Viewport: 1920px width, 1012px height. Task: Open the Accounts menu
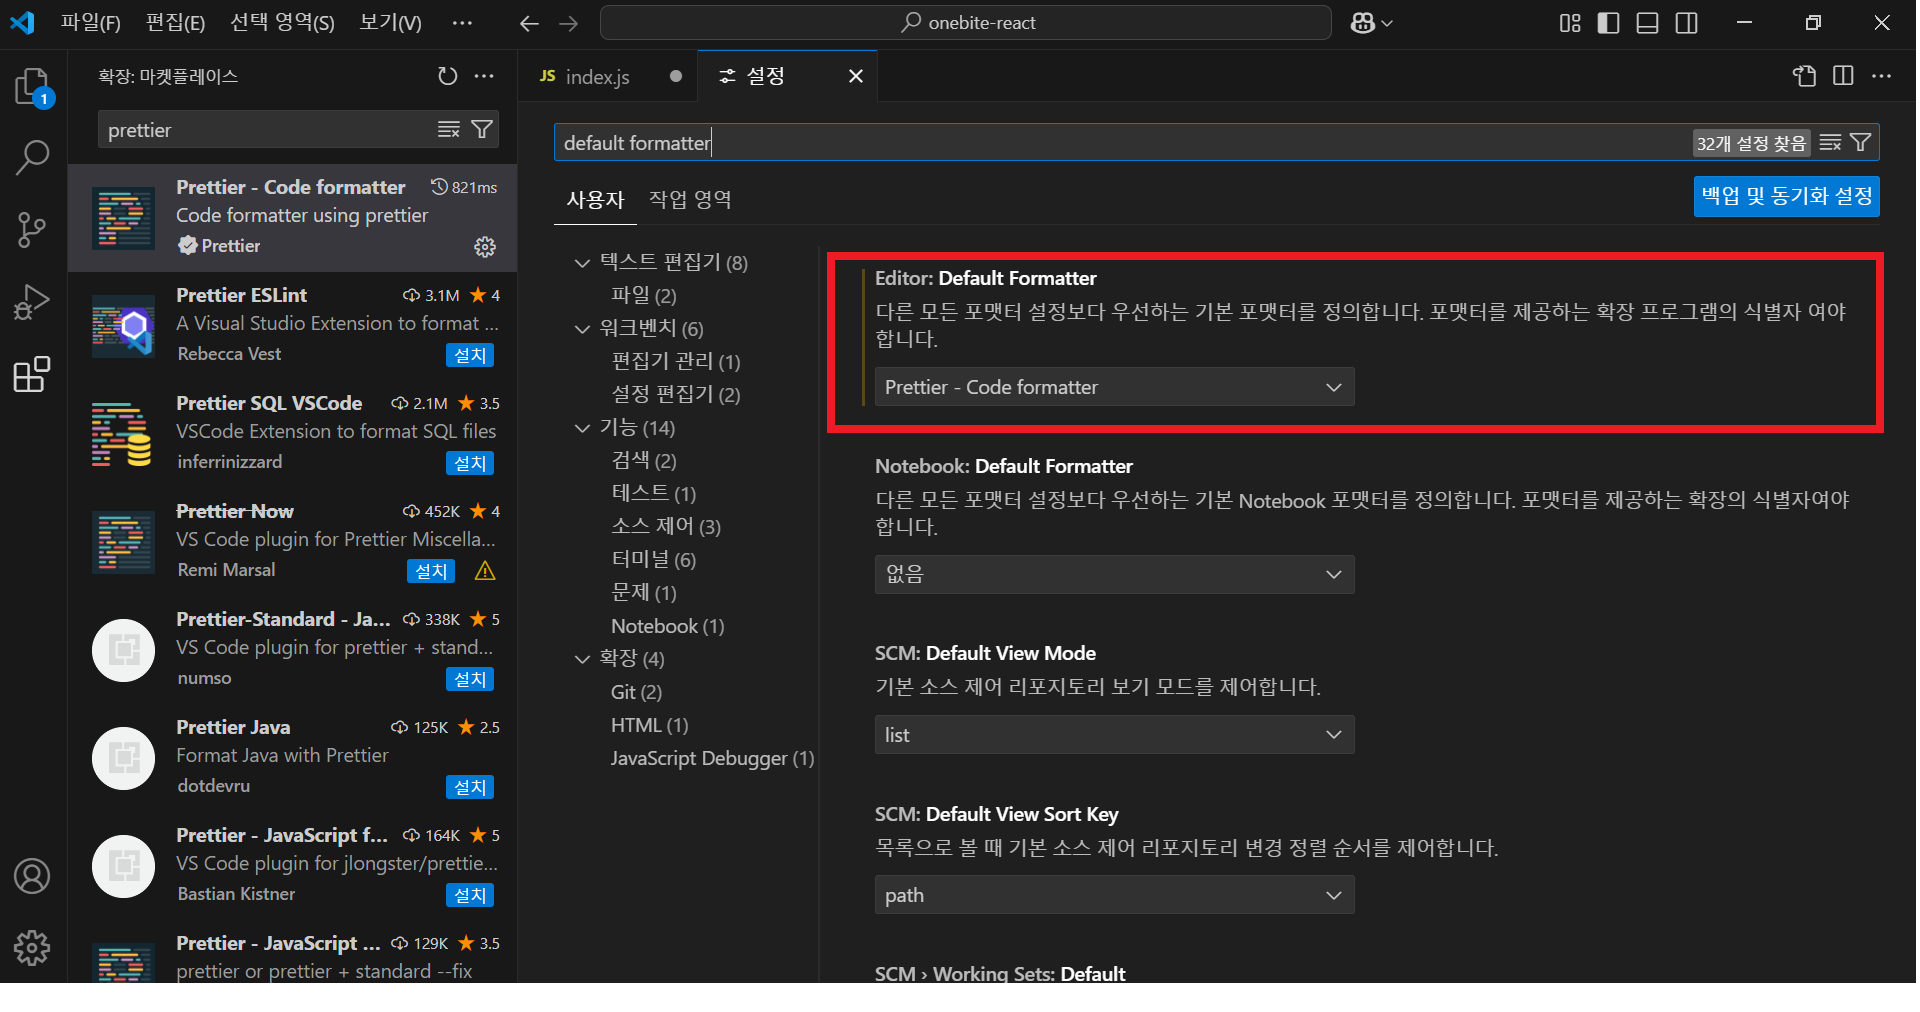click(x=33, y=876)
